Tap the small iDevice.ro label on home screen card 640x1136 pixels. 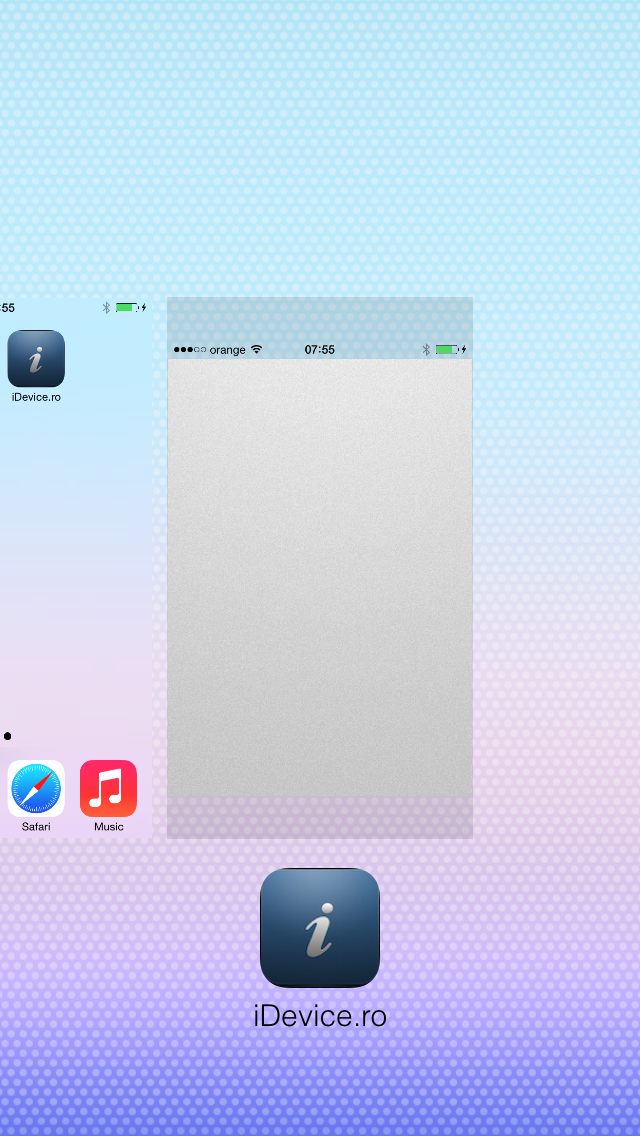[x=36, y=397]
